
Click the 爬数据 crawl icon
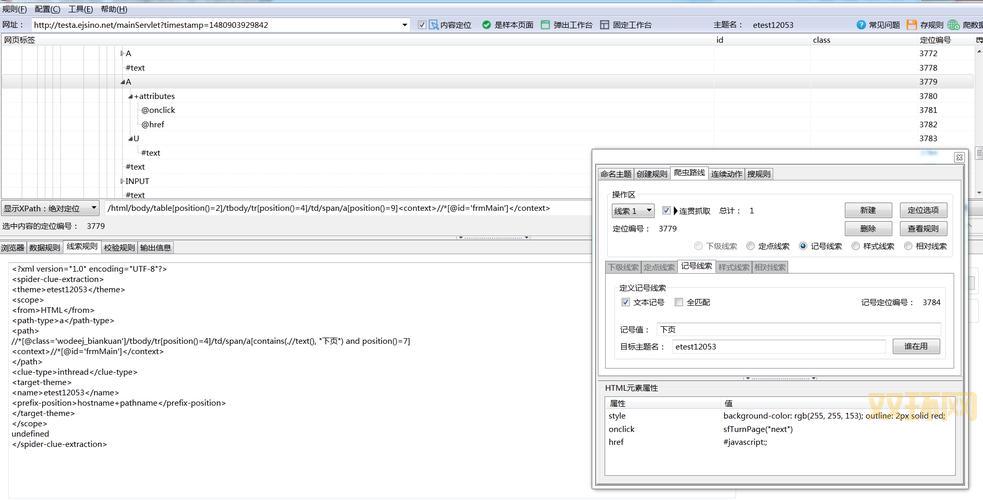click(954, 25)
